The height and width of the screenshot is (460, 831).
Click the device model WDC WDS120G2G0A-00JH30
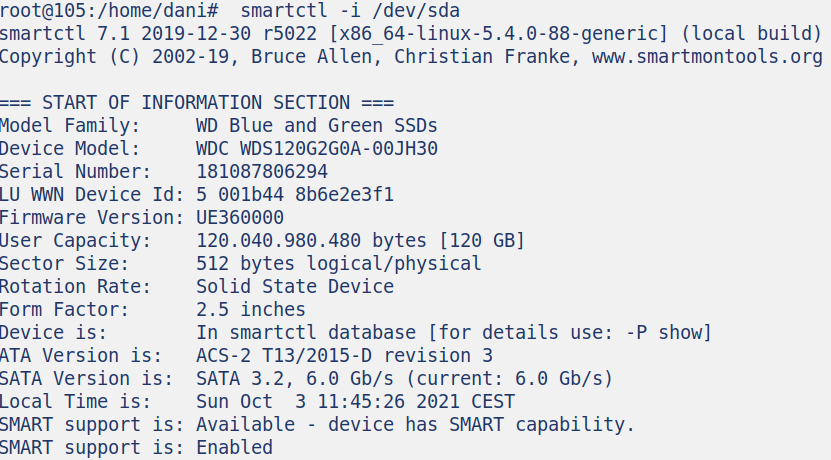coord(317,149)
